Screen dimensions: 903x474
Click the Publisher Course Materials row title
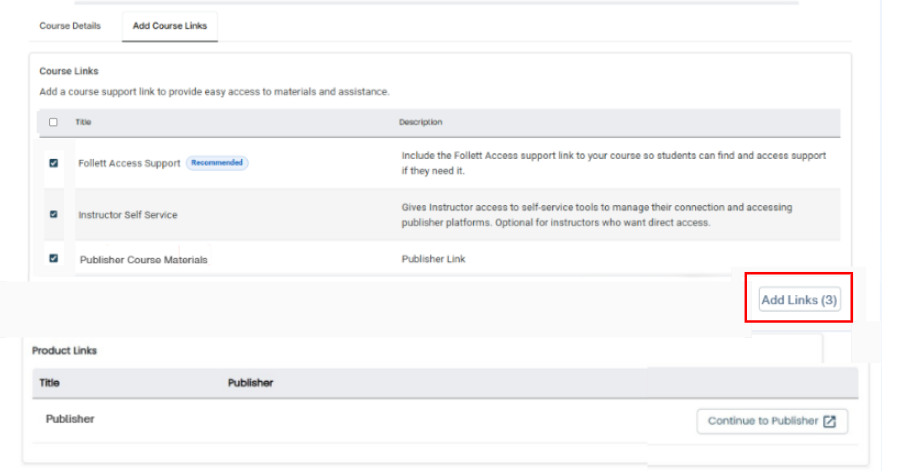pos(143,260)
